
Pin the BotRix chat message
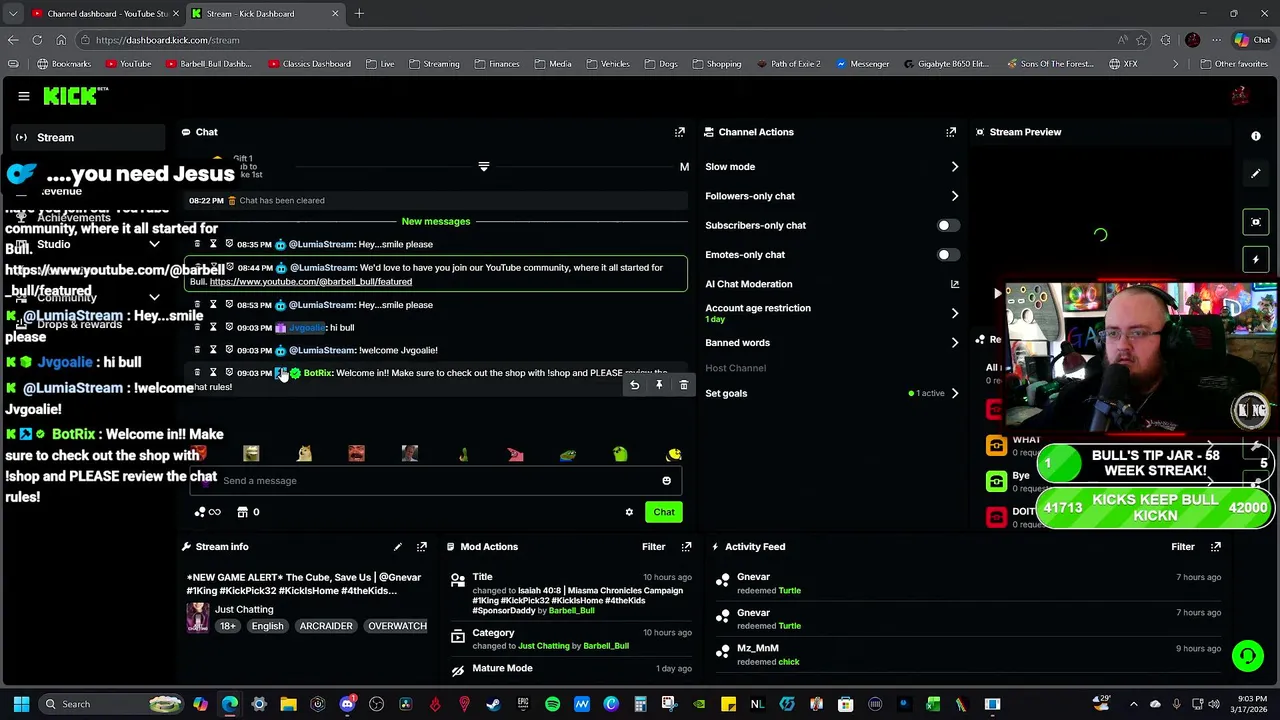point(659,385)
